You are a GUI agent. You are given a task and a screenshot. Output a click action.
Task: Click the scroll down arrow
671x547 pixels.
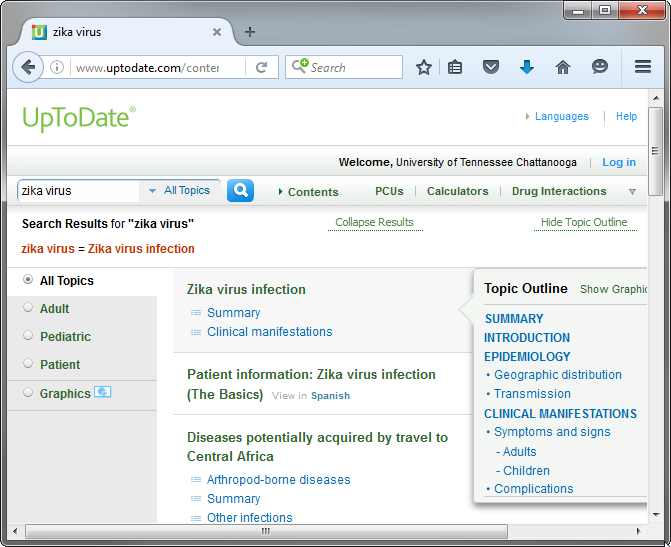click(x=656, y=515)
